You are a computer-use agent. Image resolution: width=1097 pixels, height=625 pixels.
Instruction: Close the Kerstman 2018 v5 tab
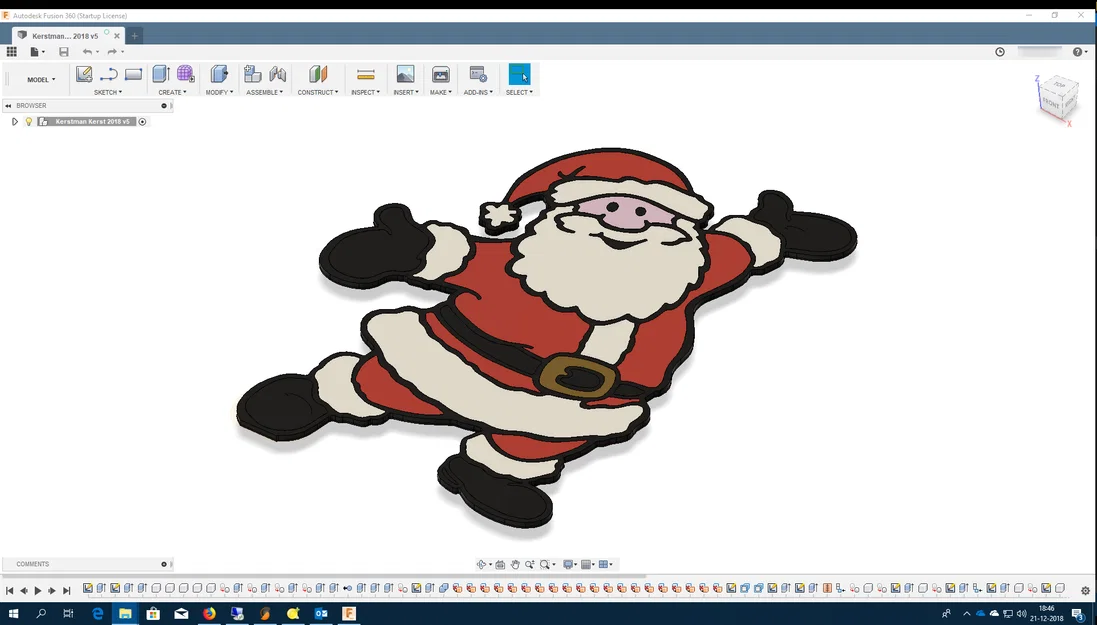(117, 36)
